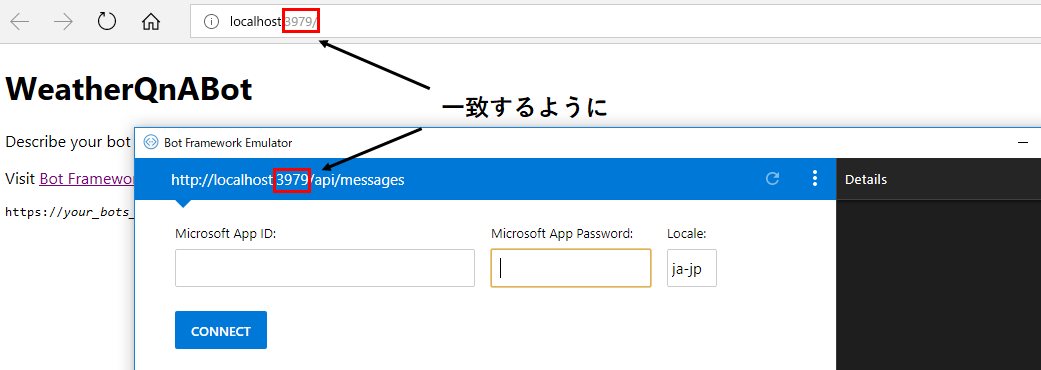Screen dimensions: 1041x370
Task: Click the "Locale:" label
Action: [686, 233]
